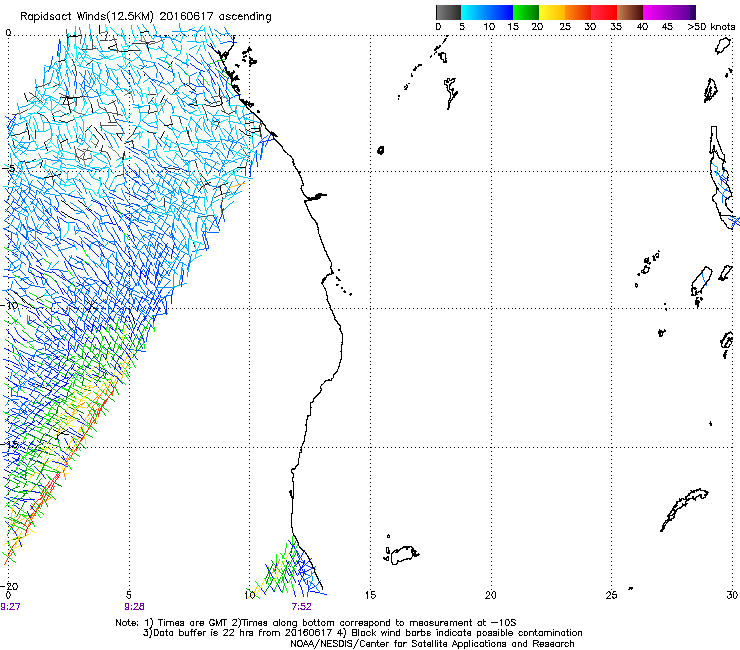Click the '20' longitude label on the bottom axis

pyautogui.click(x=491, y=595)
